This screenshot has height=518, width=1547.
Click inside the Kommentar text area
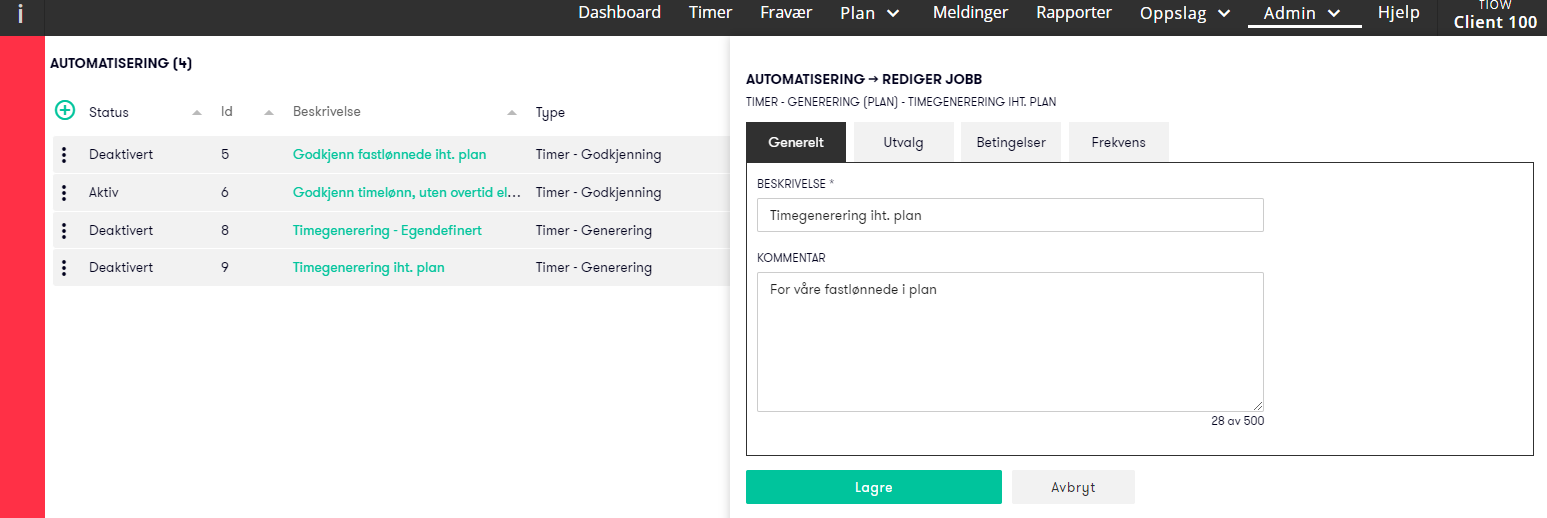pyautogui.click(x=1010, y=342)
